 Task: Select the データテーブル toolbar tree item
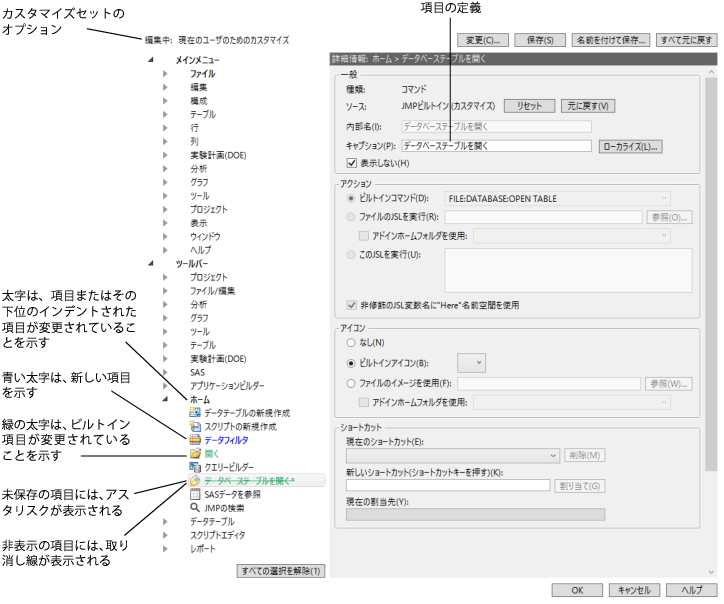point(212,522)
